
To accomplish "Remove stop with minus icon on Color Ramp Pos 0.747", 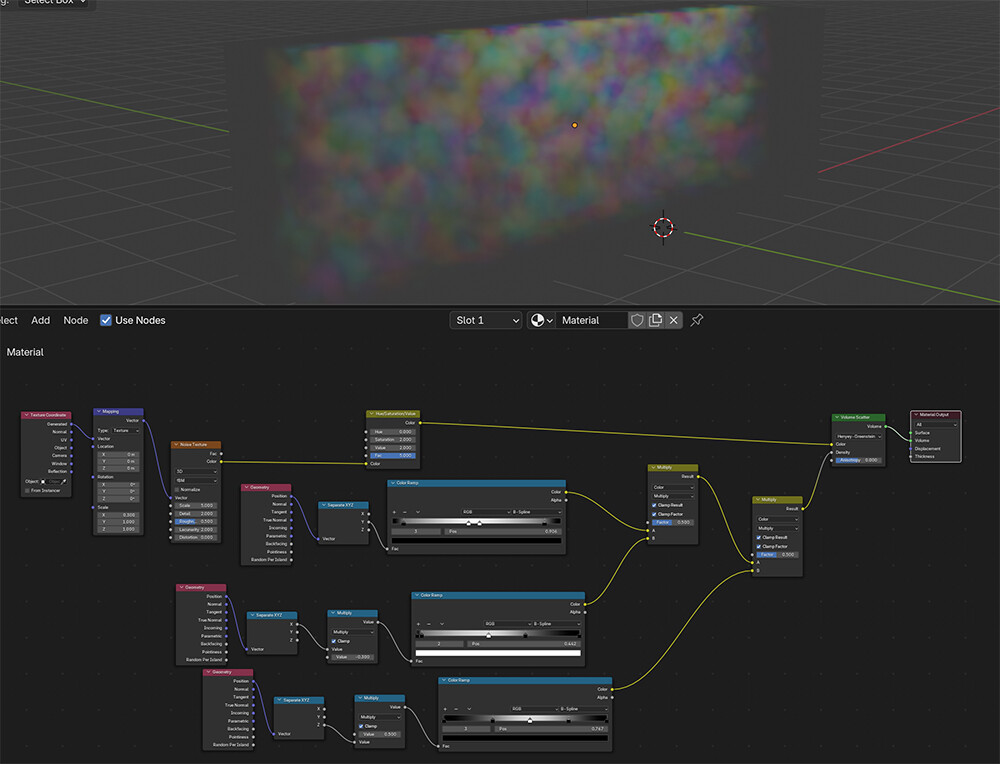I will coord(456,709).
